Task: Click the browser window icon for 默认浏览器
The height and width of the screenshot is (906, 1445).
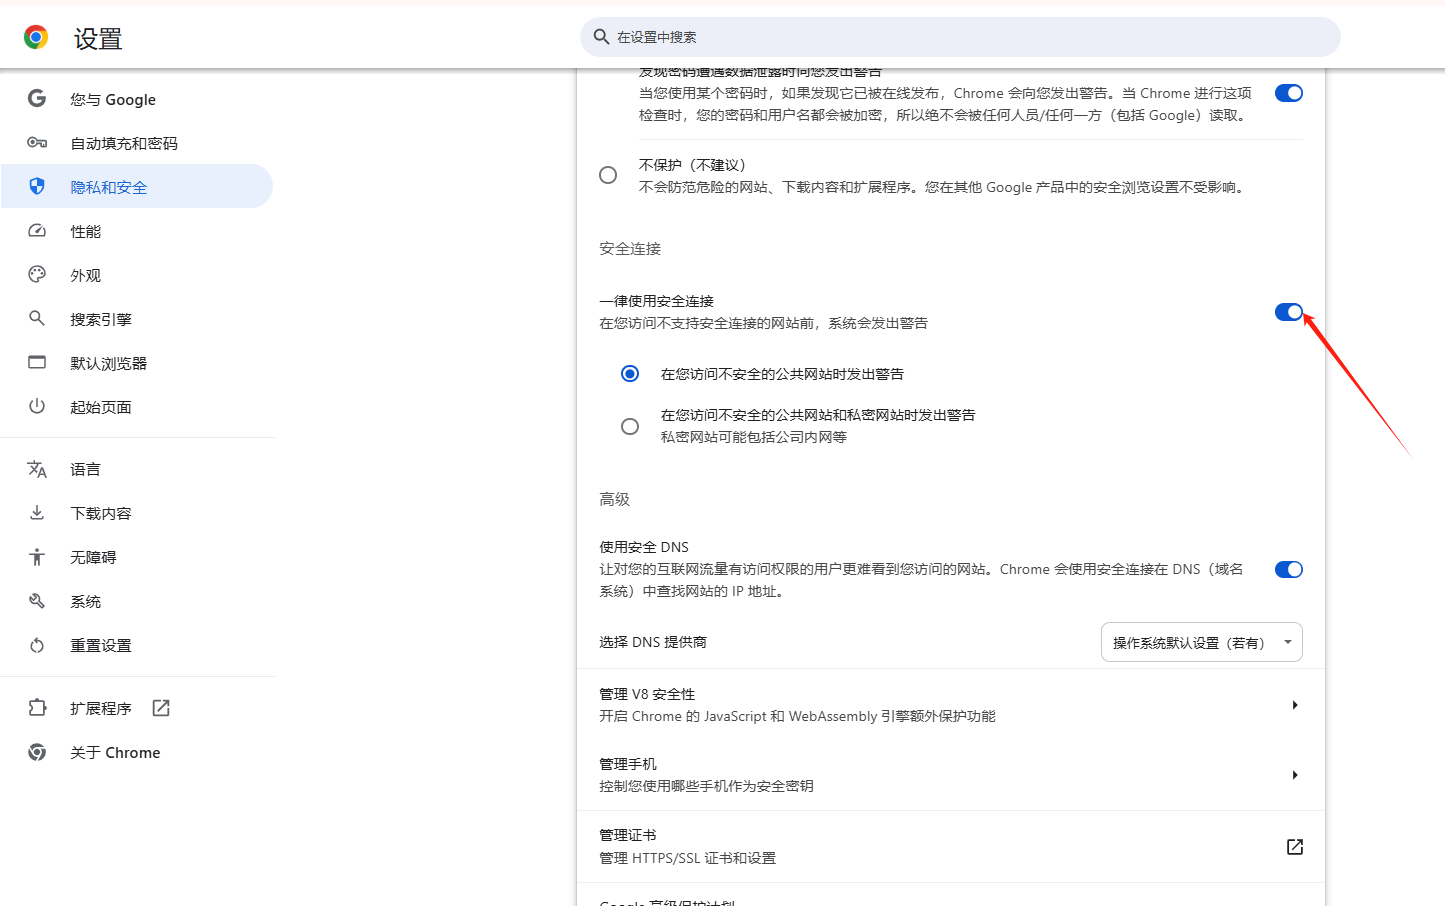Action: coord(37,363)
